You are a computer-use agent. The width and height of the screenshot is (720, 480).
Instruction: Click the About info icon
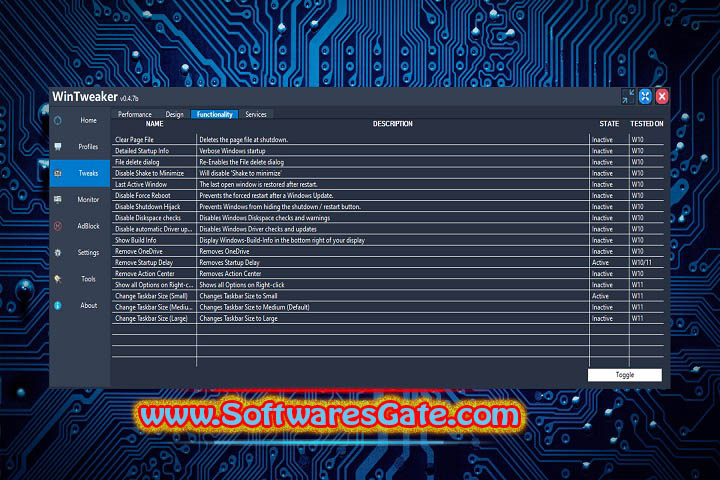click(58, 305)
